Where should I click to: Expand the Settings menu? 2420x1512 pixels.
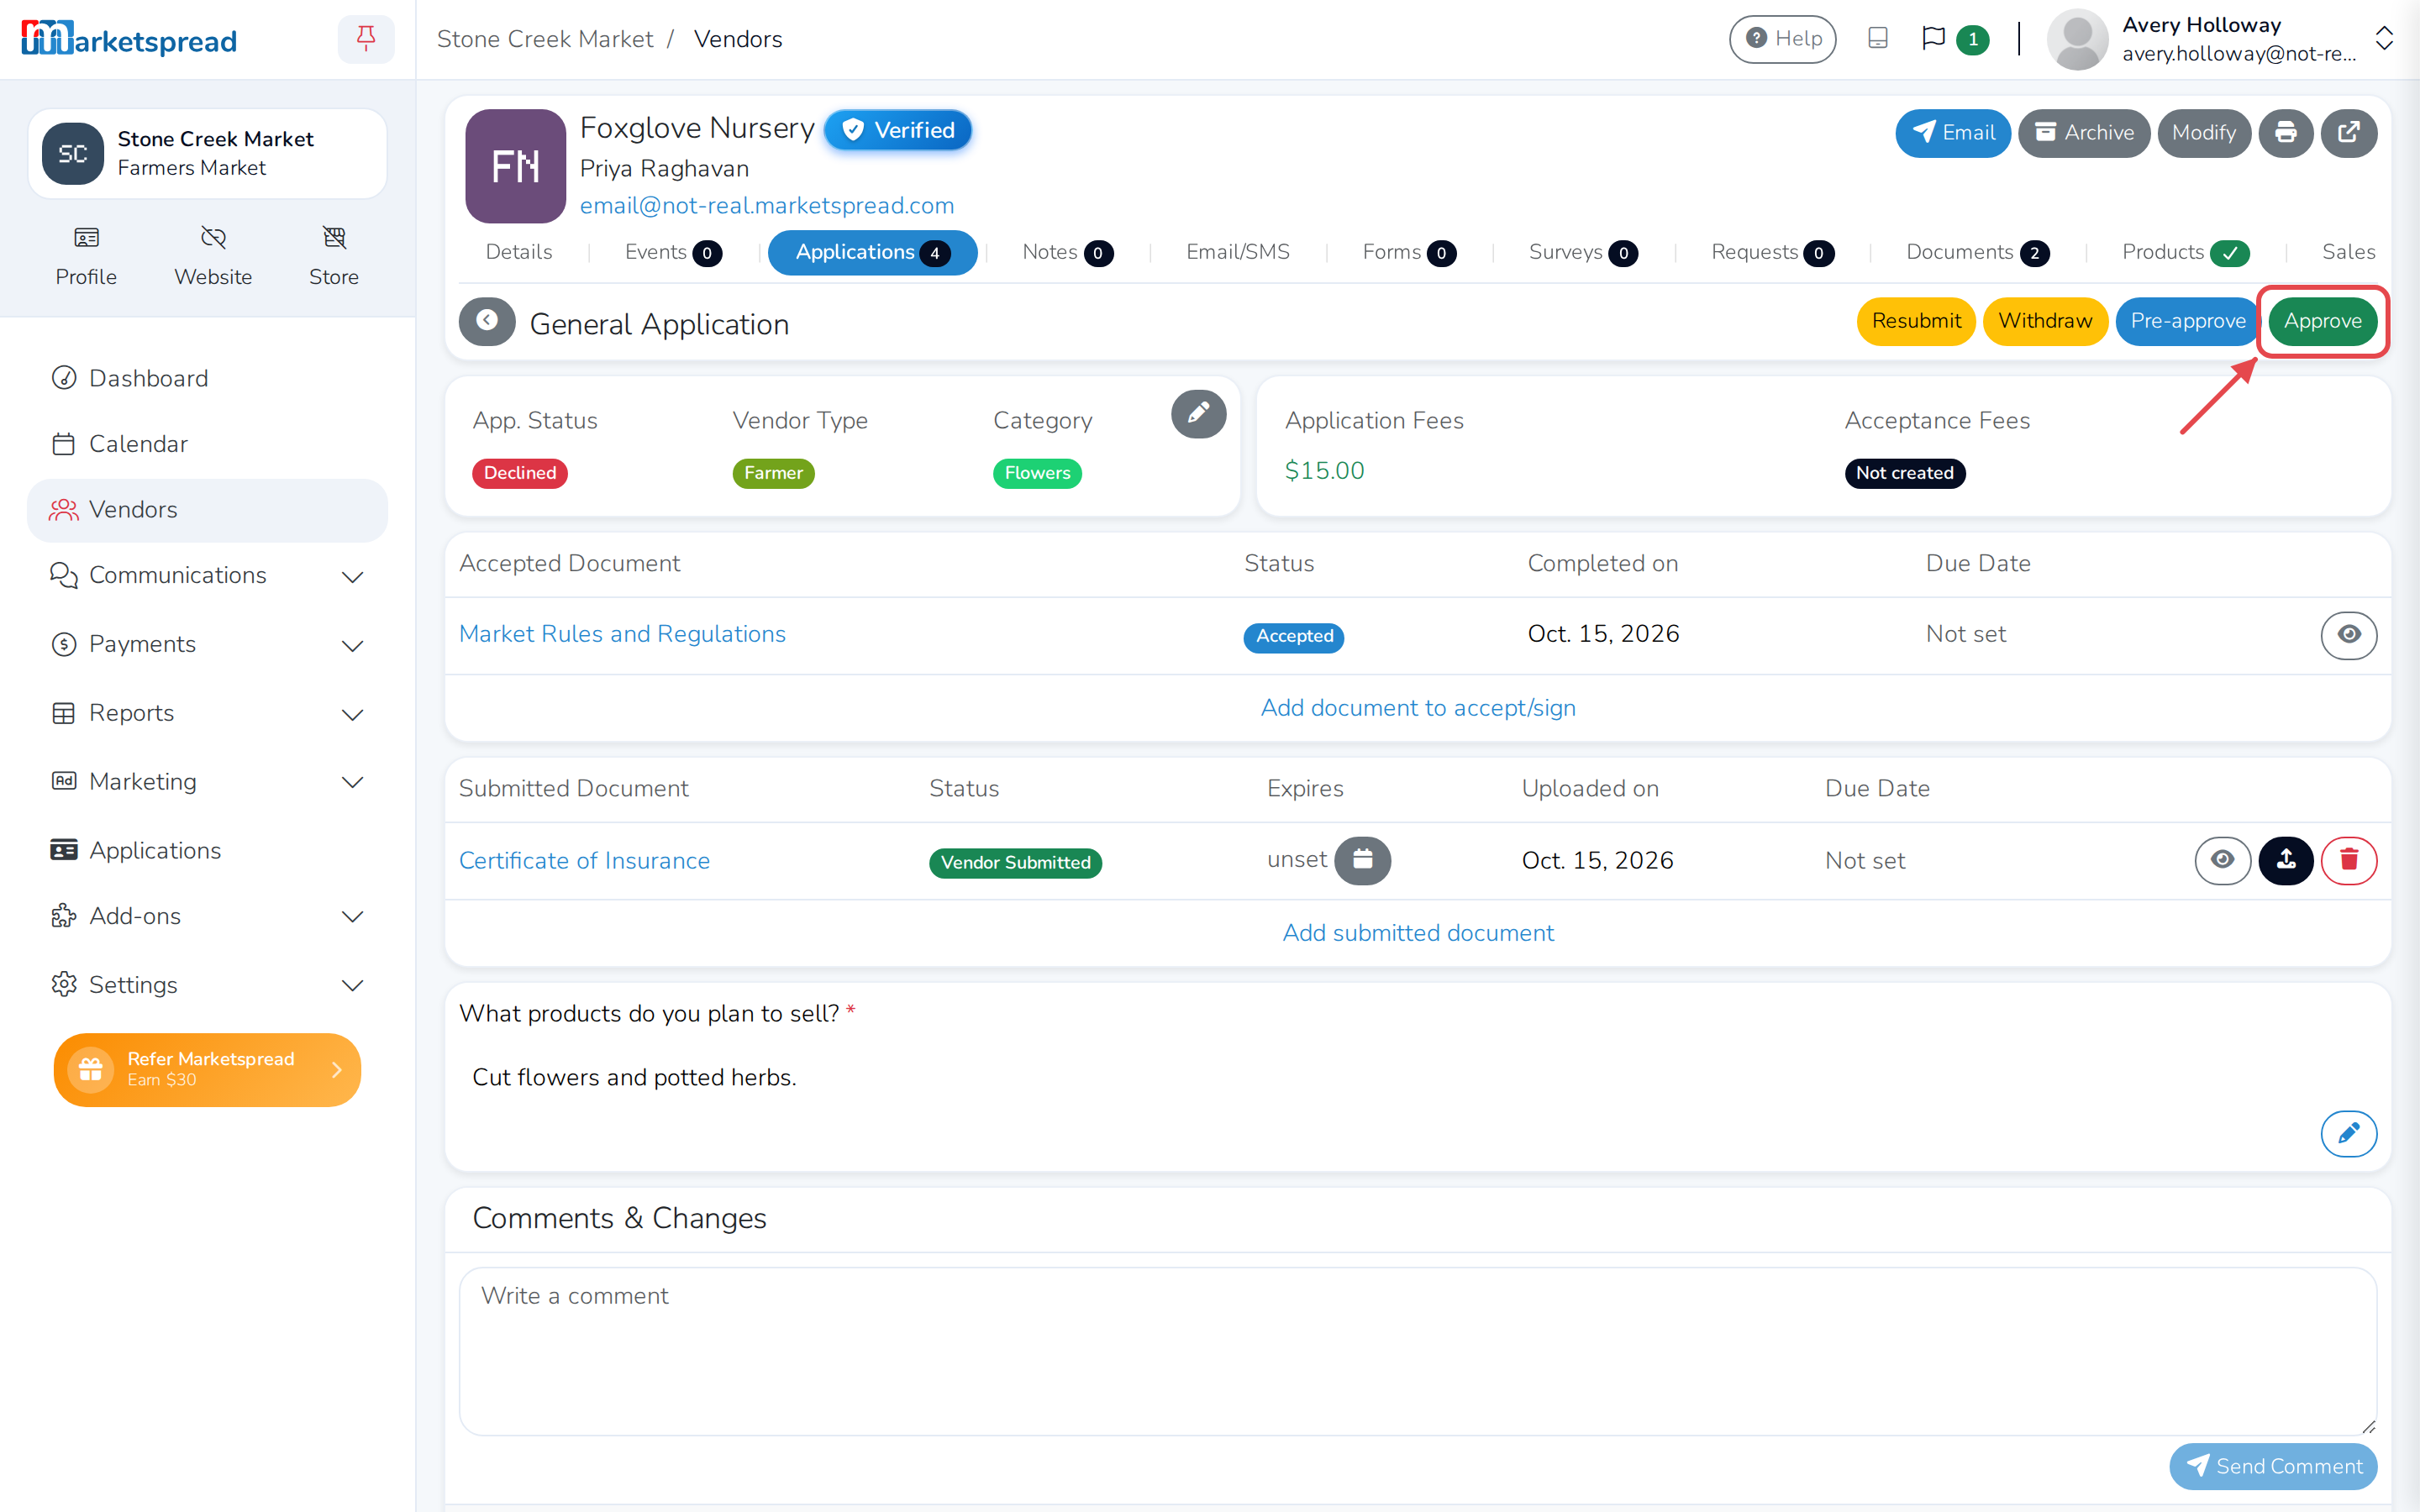pyautogui.click(x=207, y=985)
